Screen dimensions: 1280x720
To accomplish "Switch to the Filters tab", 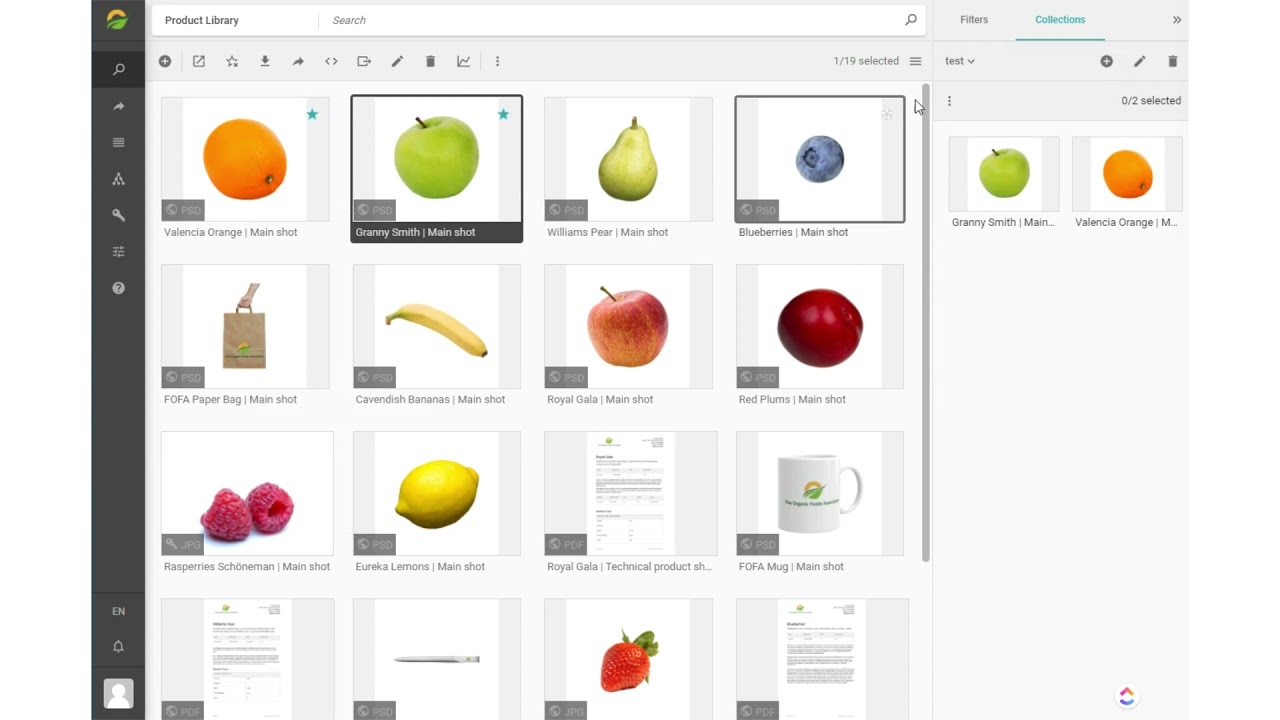I will 974,20.
